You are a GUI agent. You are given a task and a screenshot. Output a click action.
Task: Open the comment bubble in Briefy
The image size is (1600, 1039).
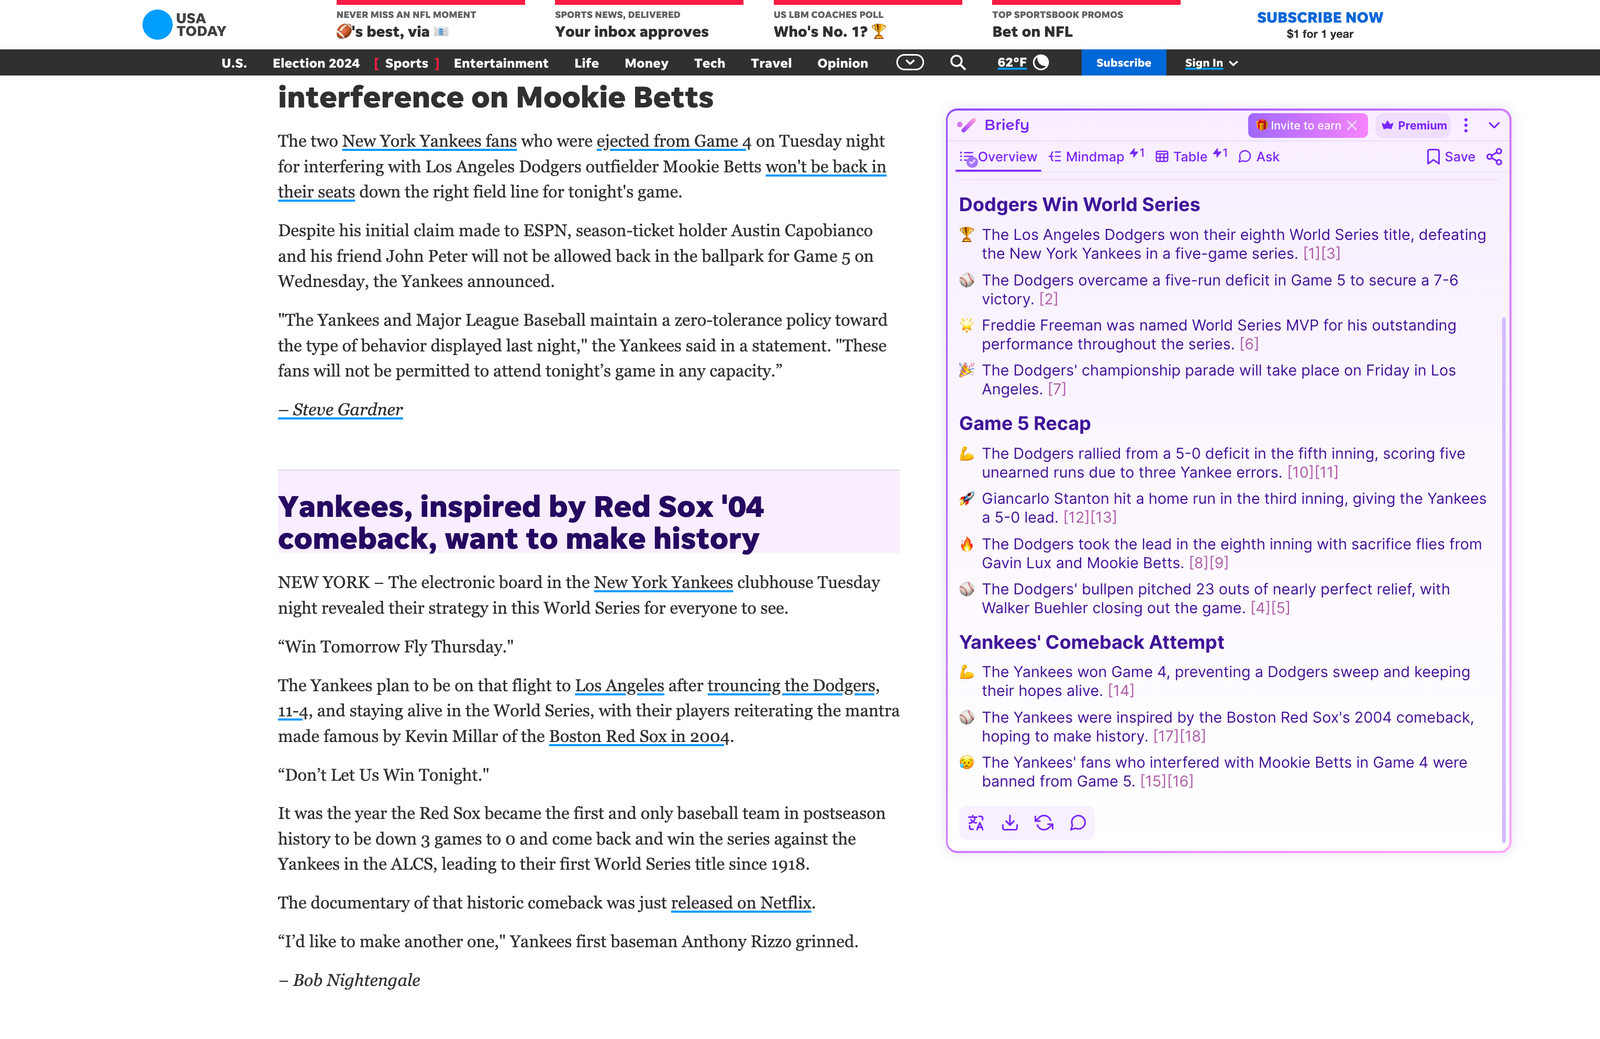(x=1078, y=822)
